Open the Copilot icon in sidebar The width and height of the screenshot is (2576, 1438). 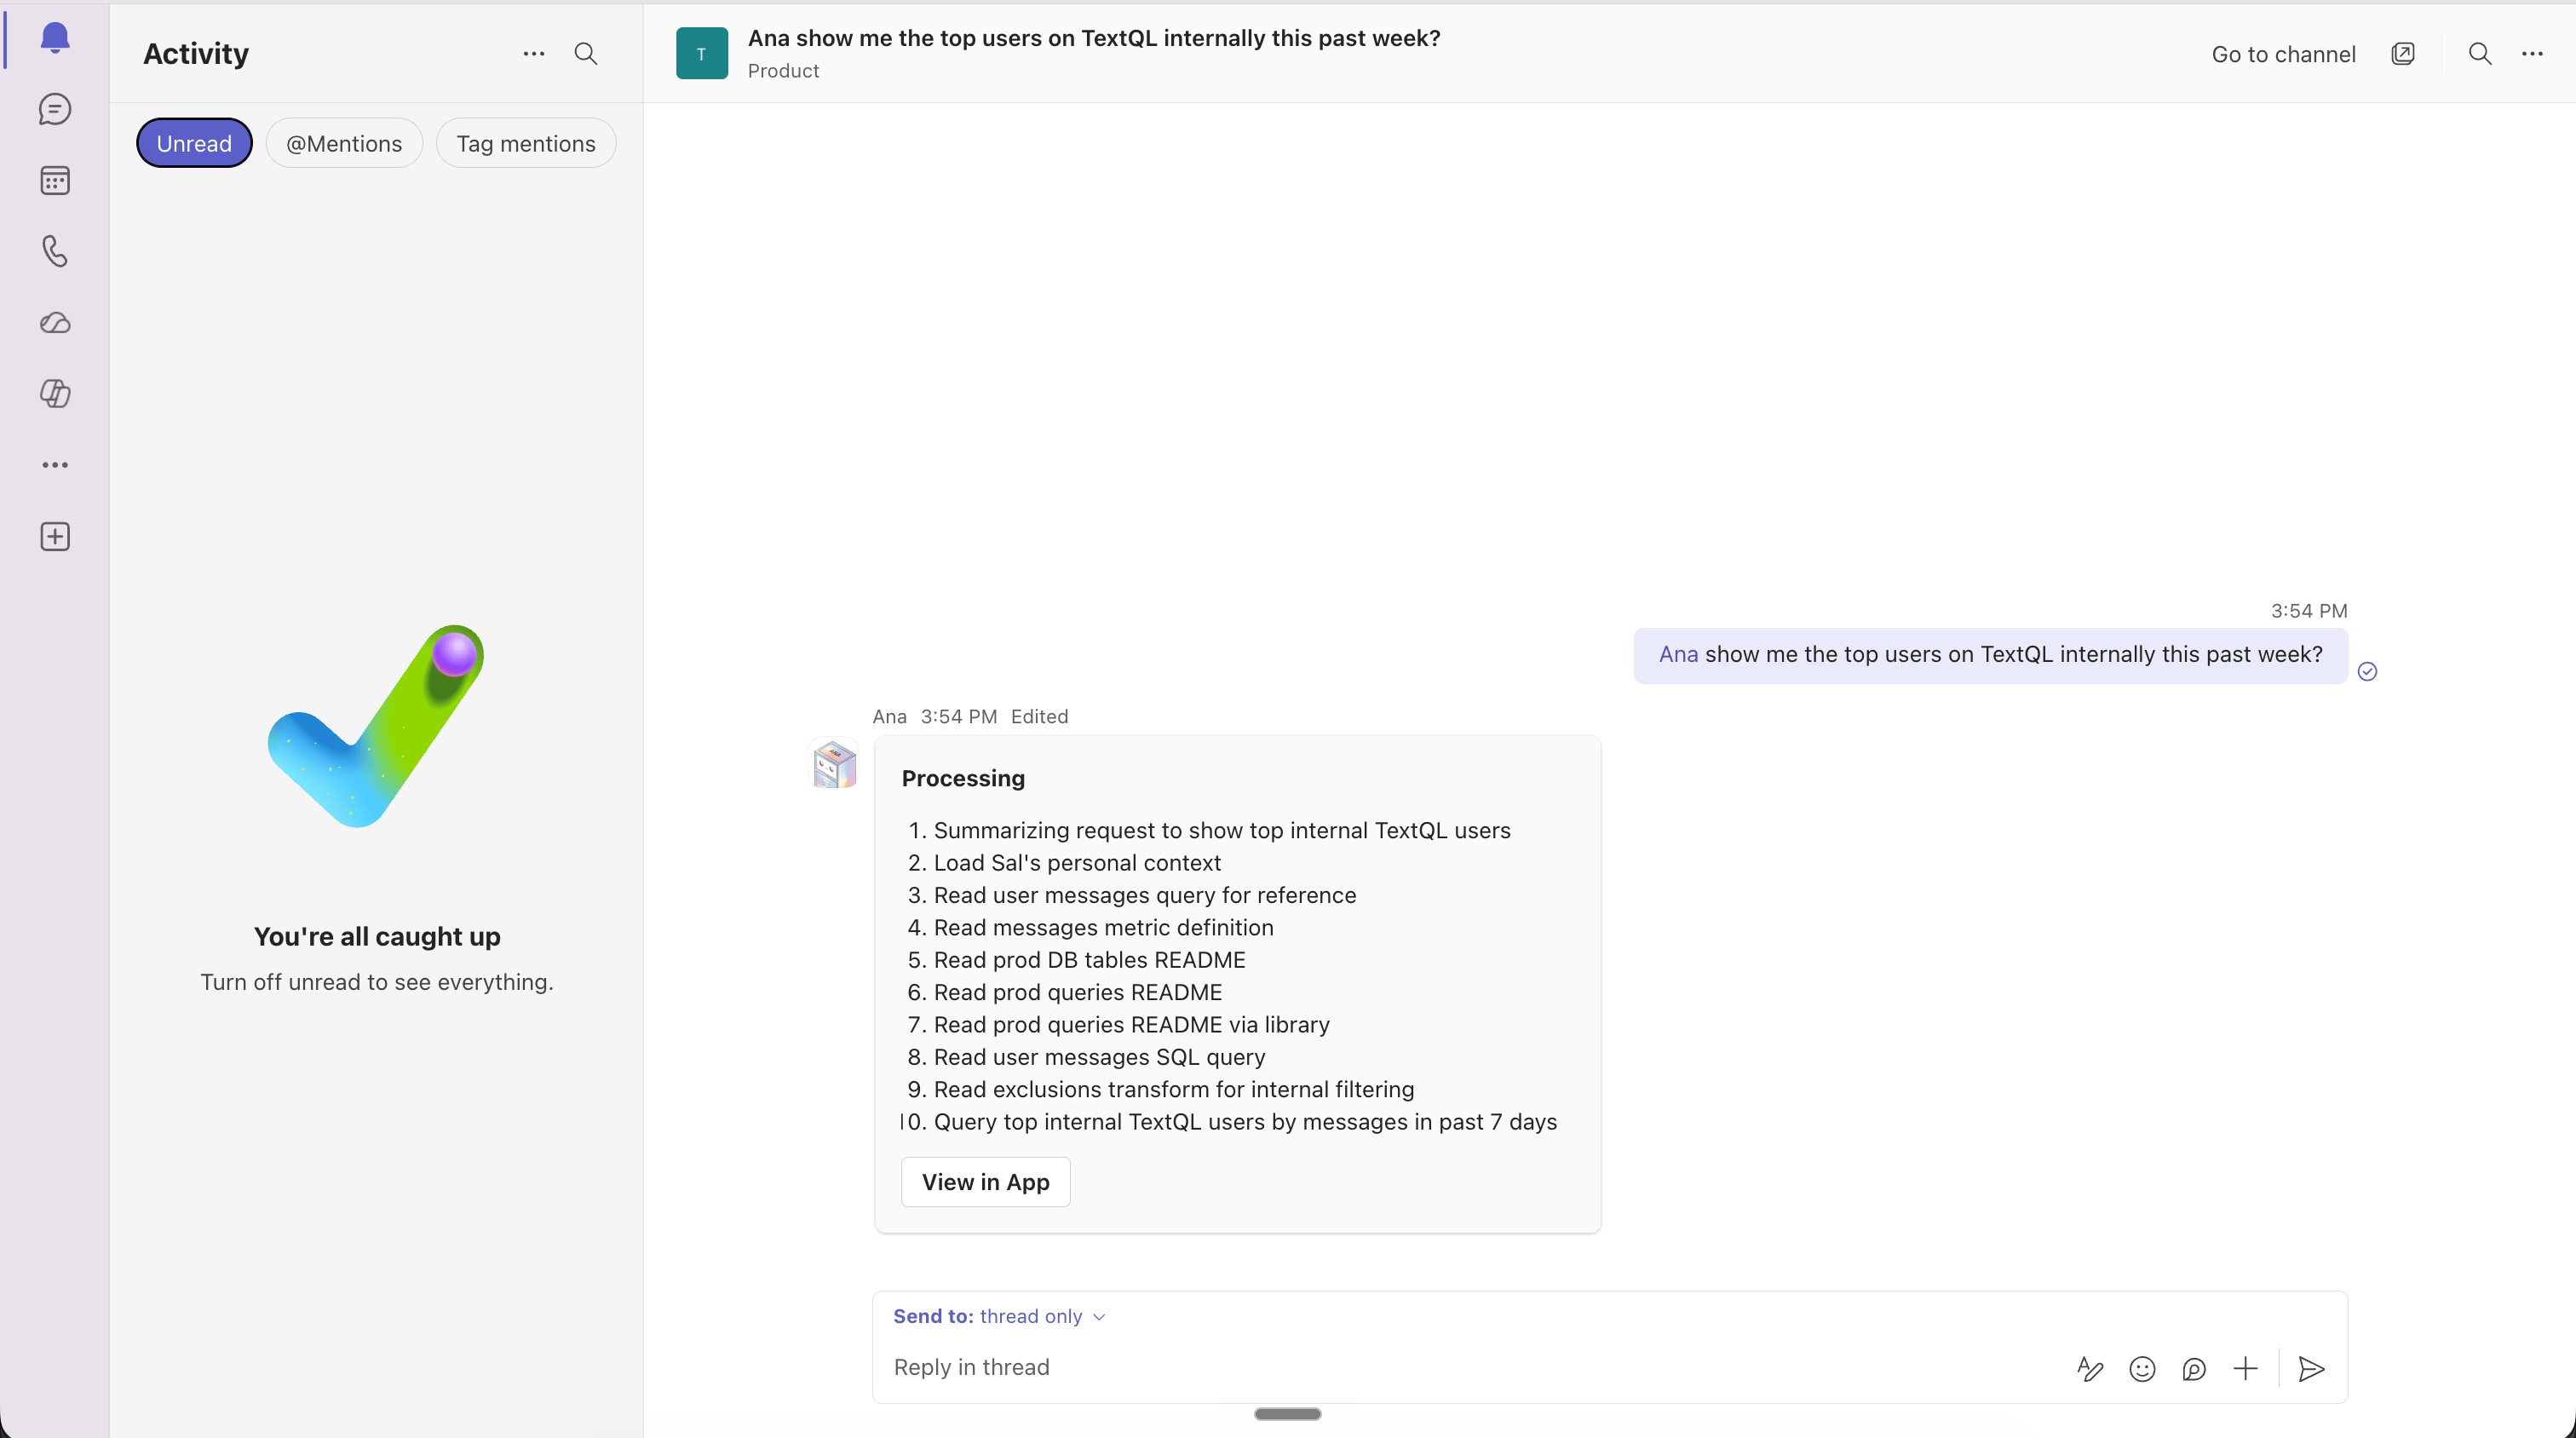pyautogui.click(x=55, y=393)
